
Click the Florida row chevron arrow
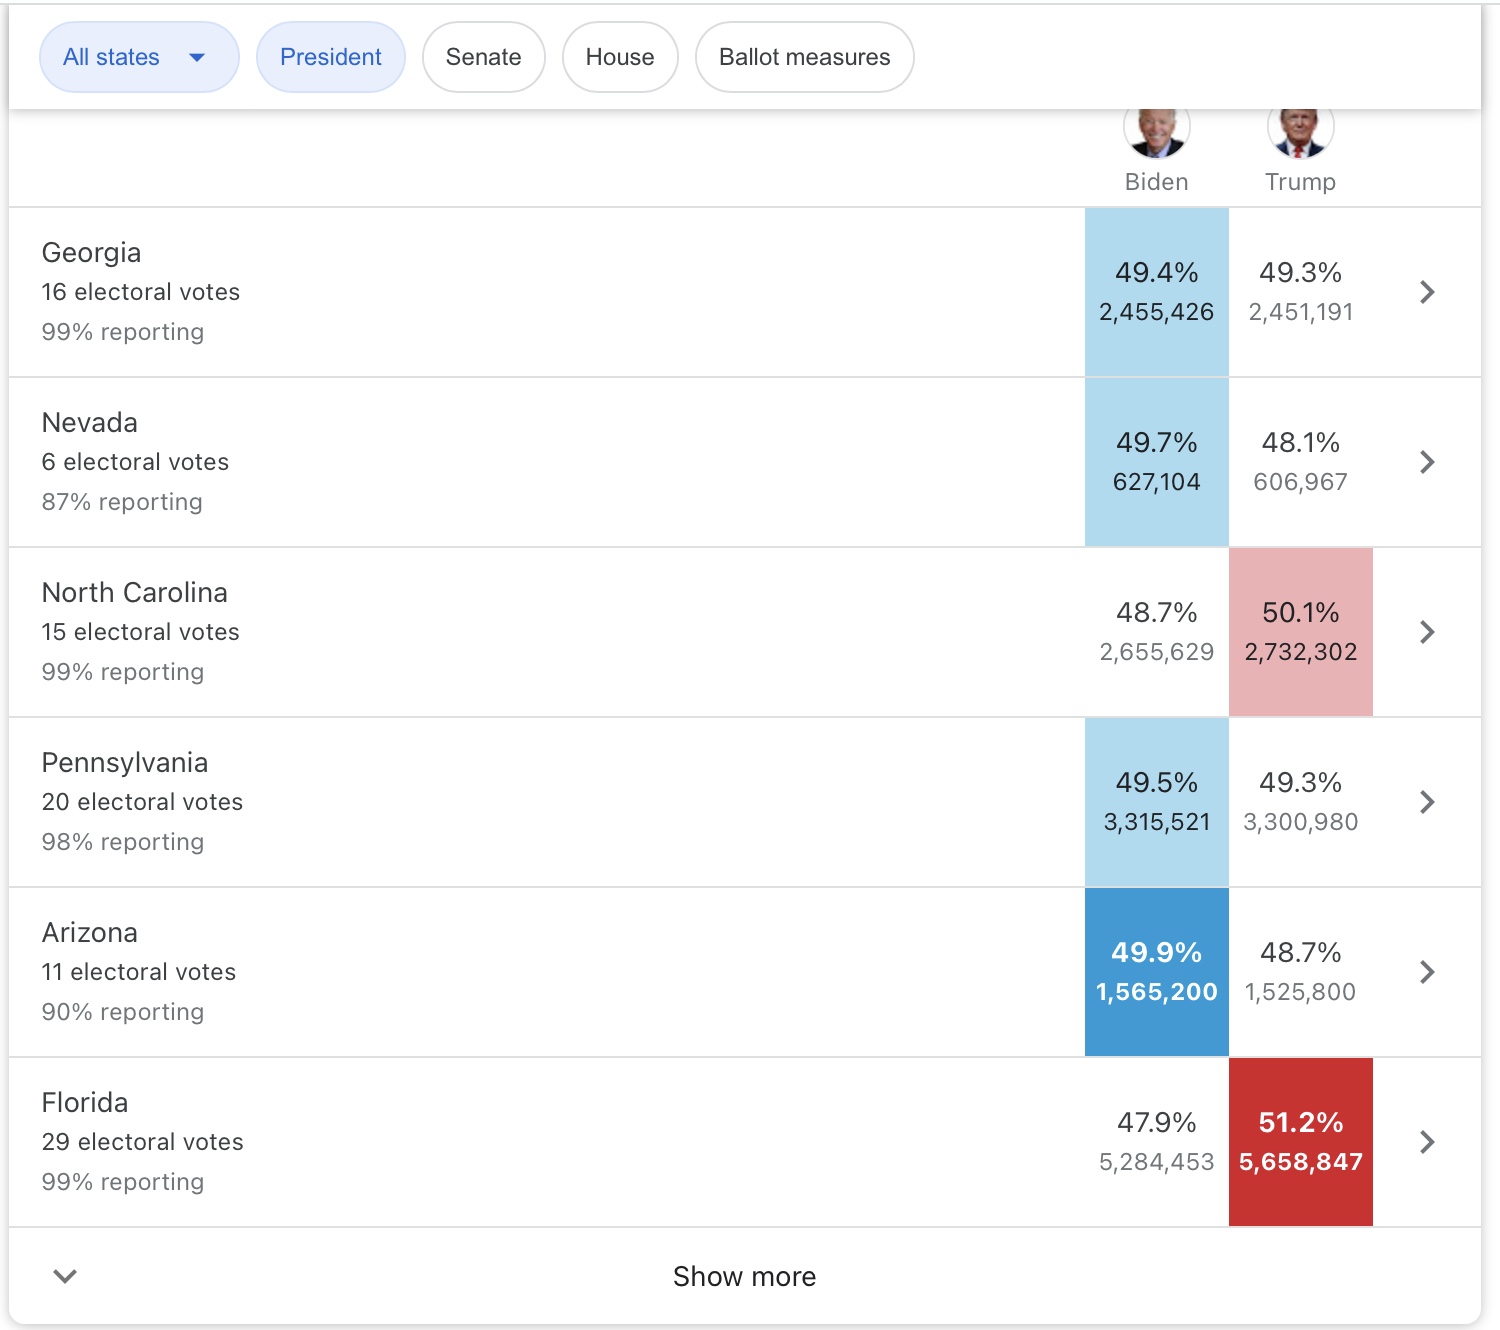click(x=1427, y=1142)
